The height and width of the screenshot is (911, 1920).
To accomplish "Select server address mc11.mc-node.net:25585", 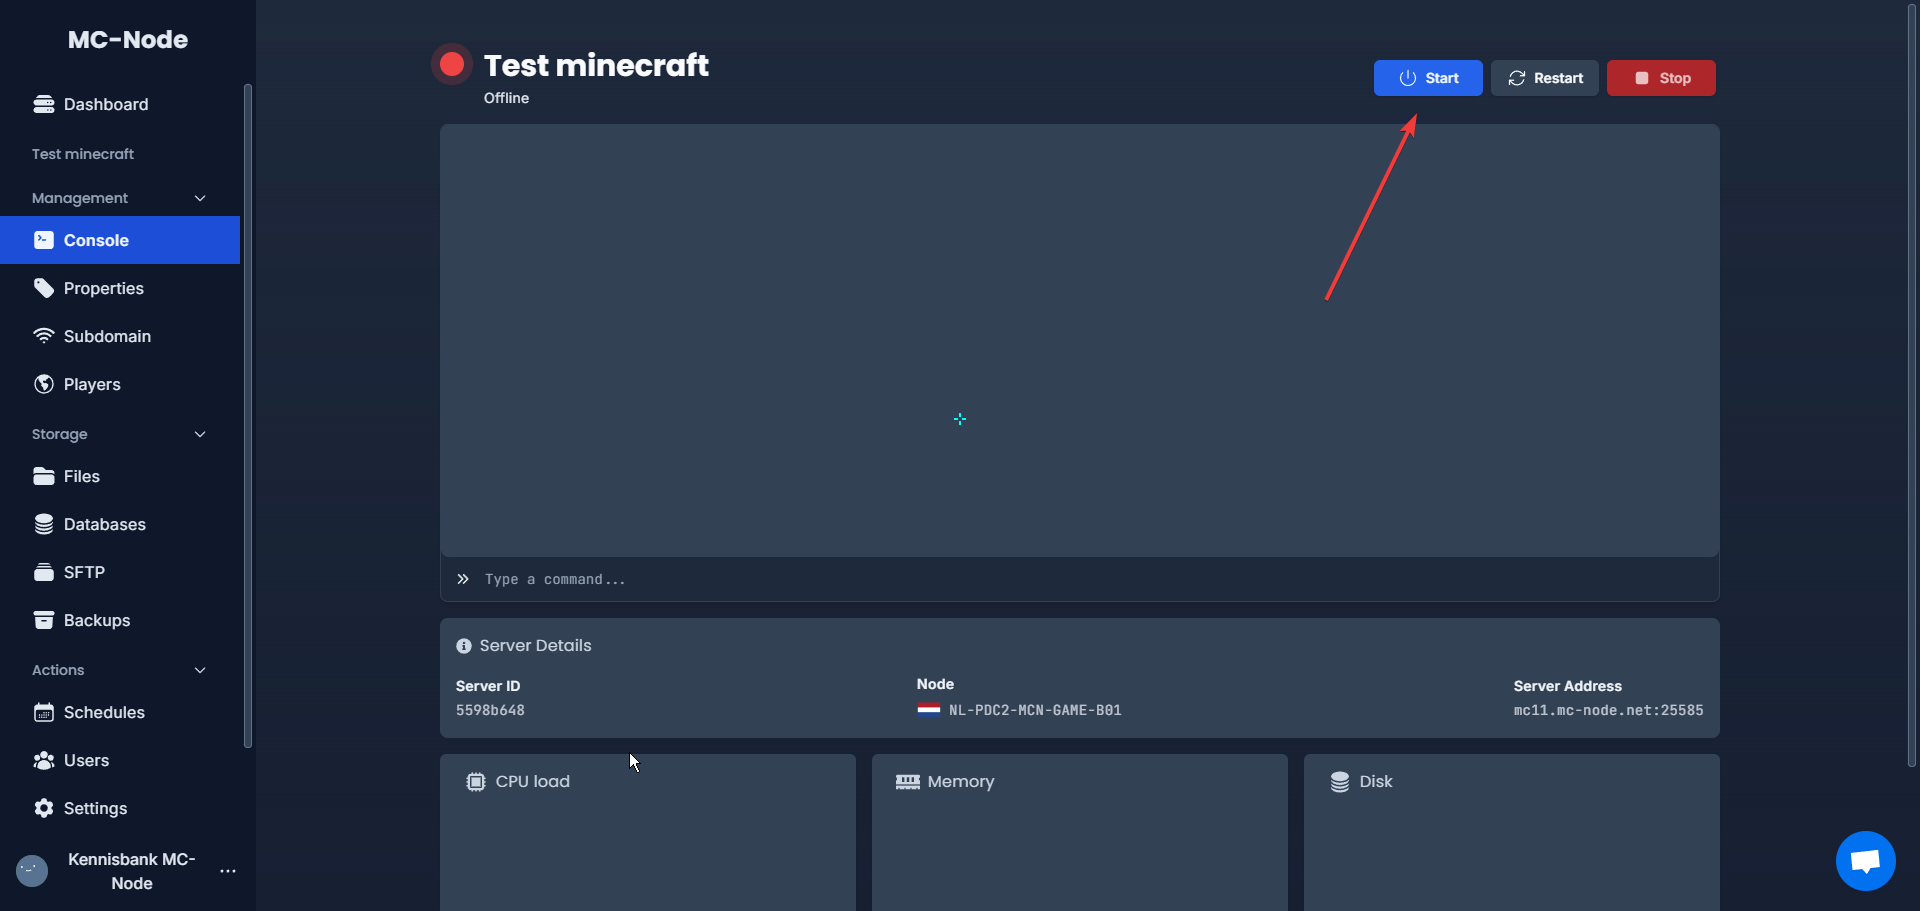I will click(1608, 710).
